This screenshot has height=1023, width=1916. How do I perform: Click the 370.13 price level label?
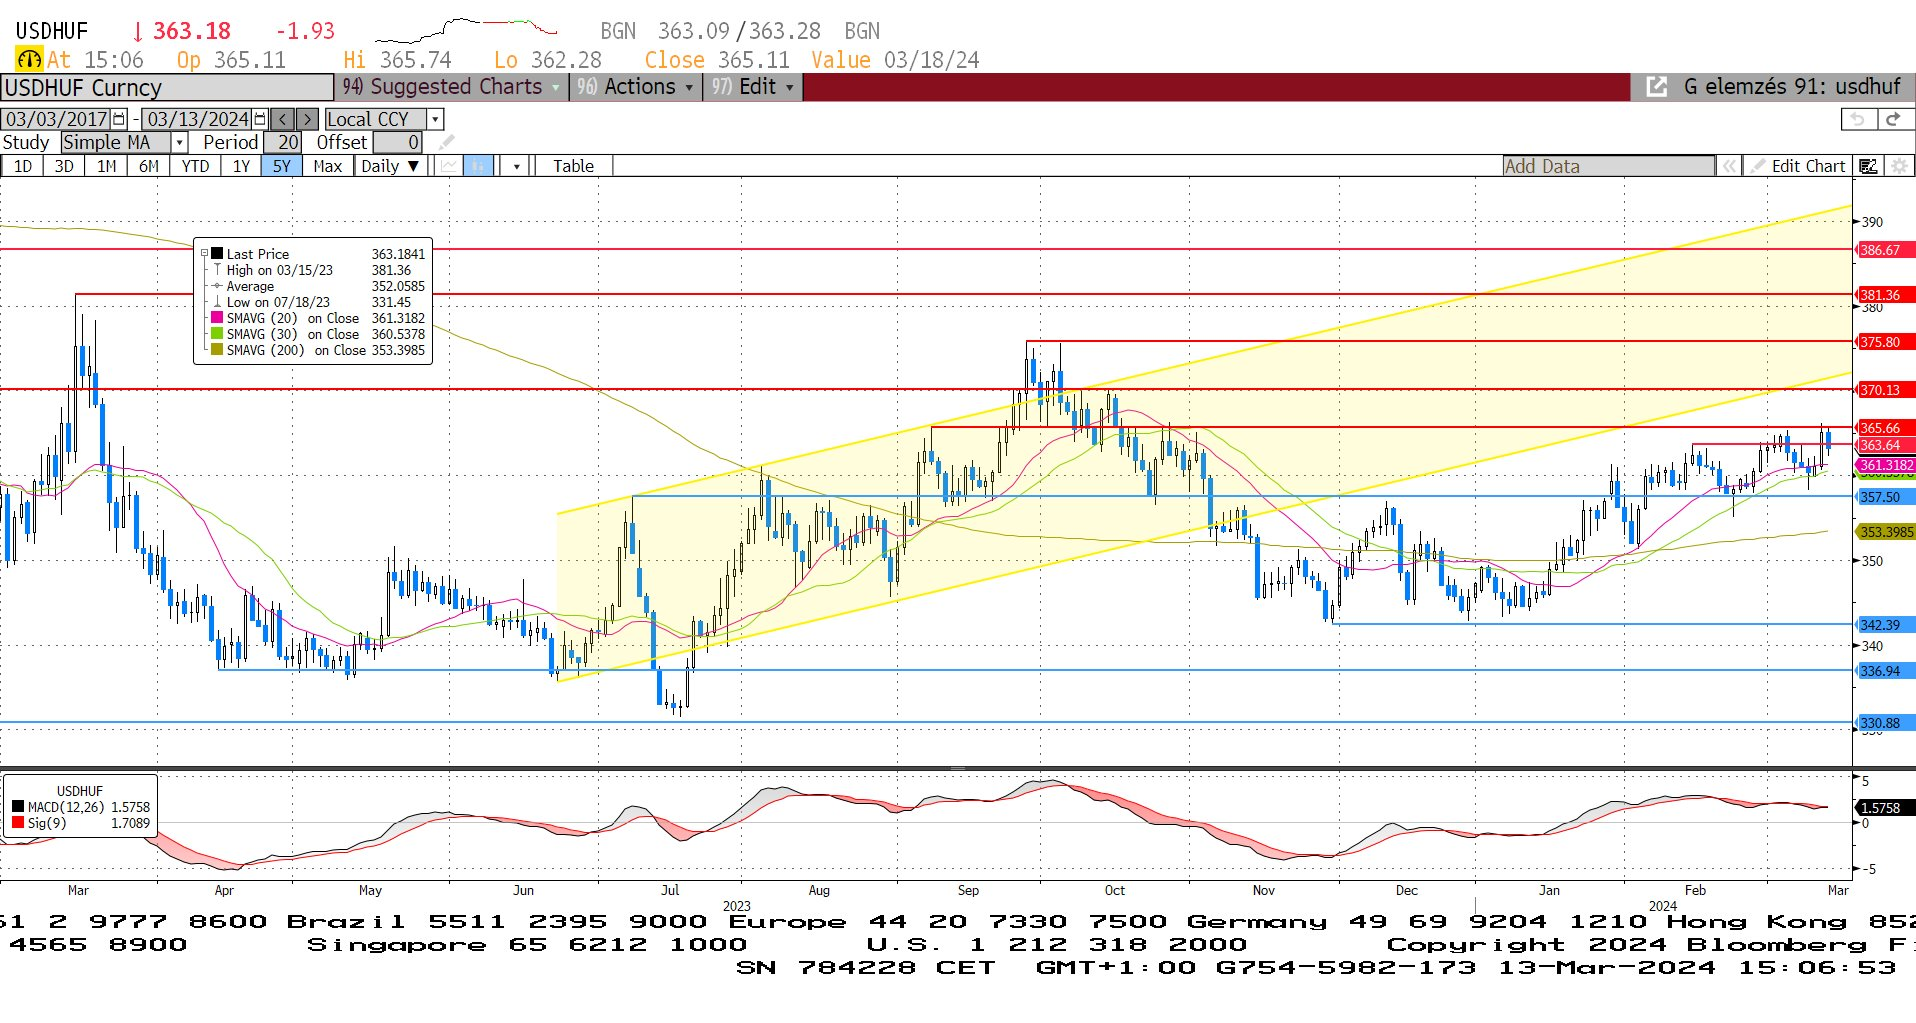pos(1884,390)
